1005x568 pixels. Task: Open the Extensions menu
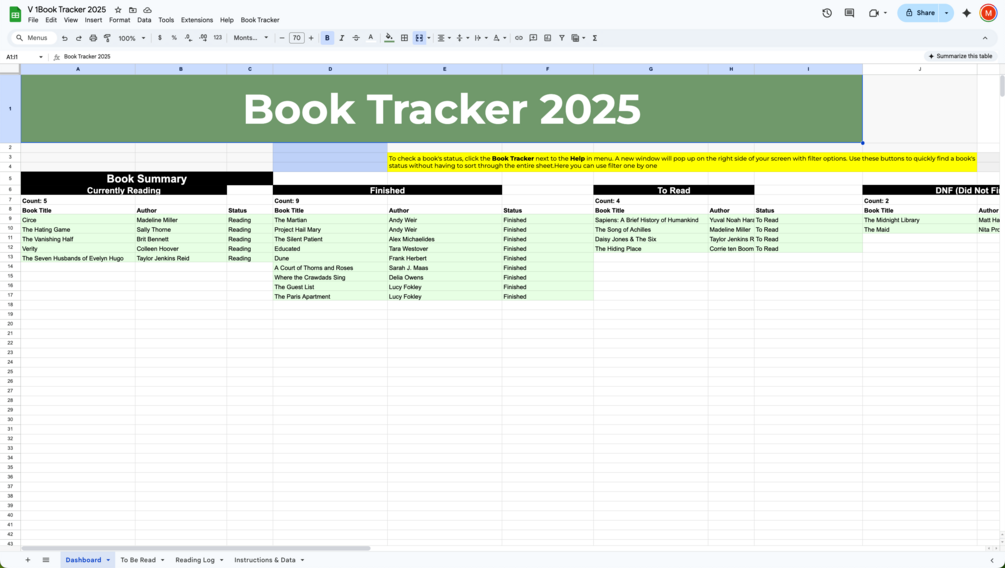(x=197, y=21)
